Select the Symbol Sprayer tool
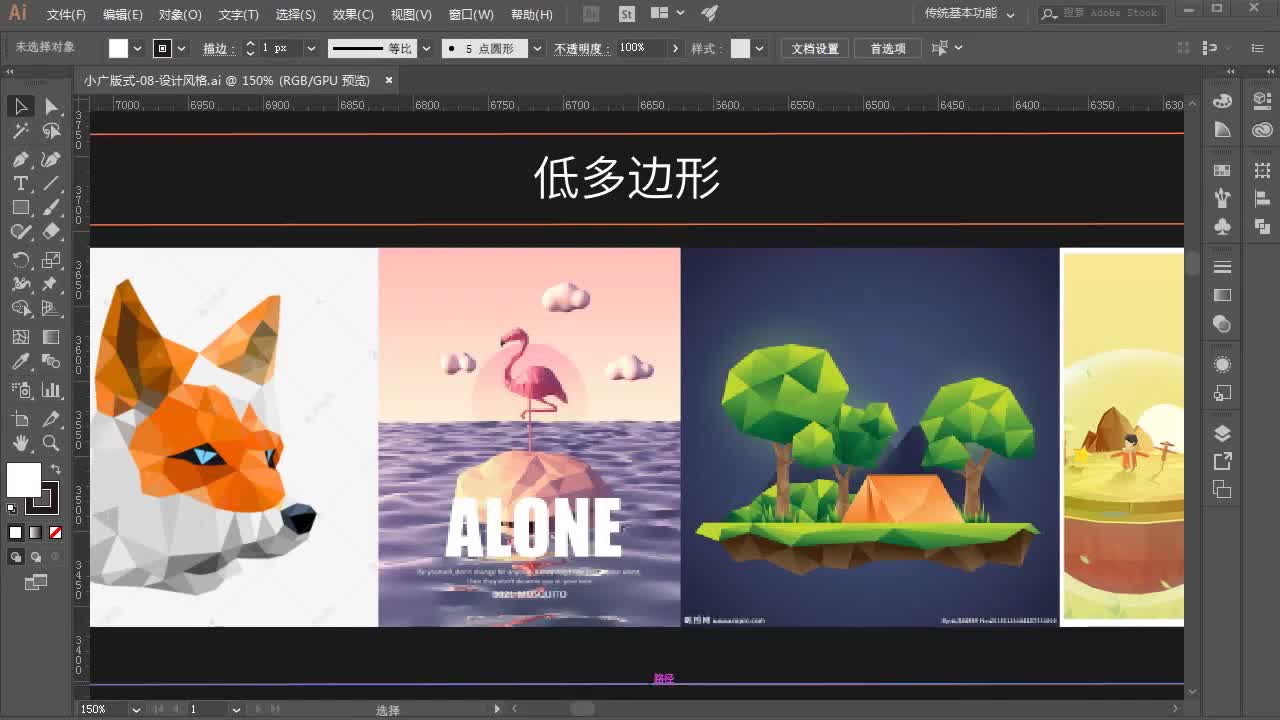This screenshot has width=1280, height=720. tap(20, 390)
